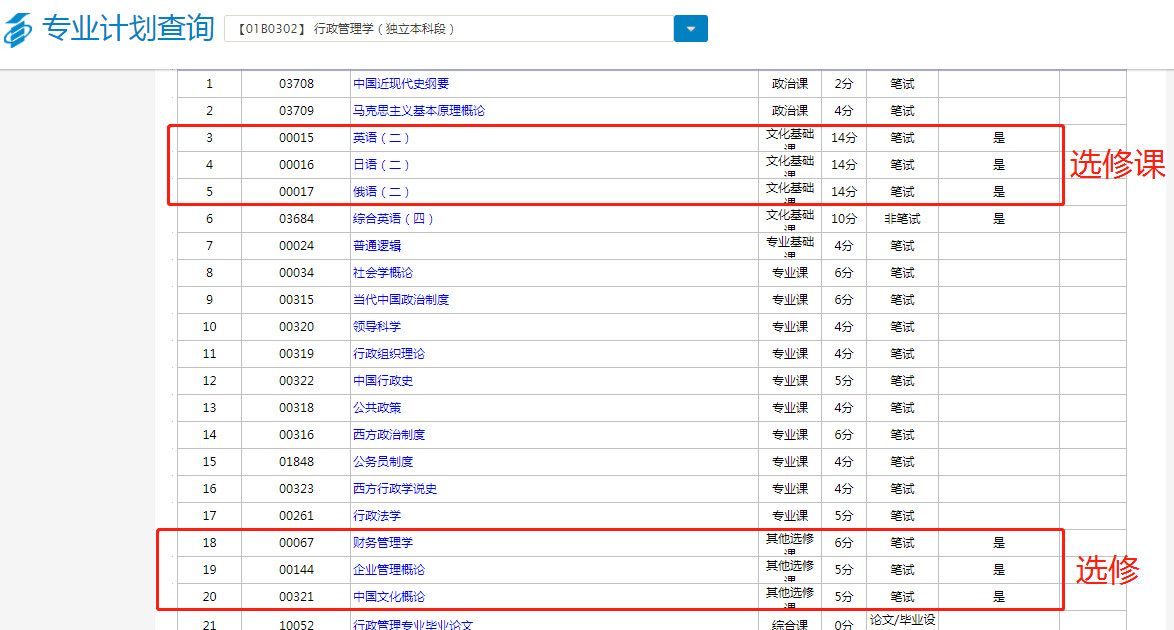
Task: Select course code 00144
Action: point(296,569)
